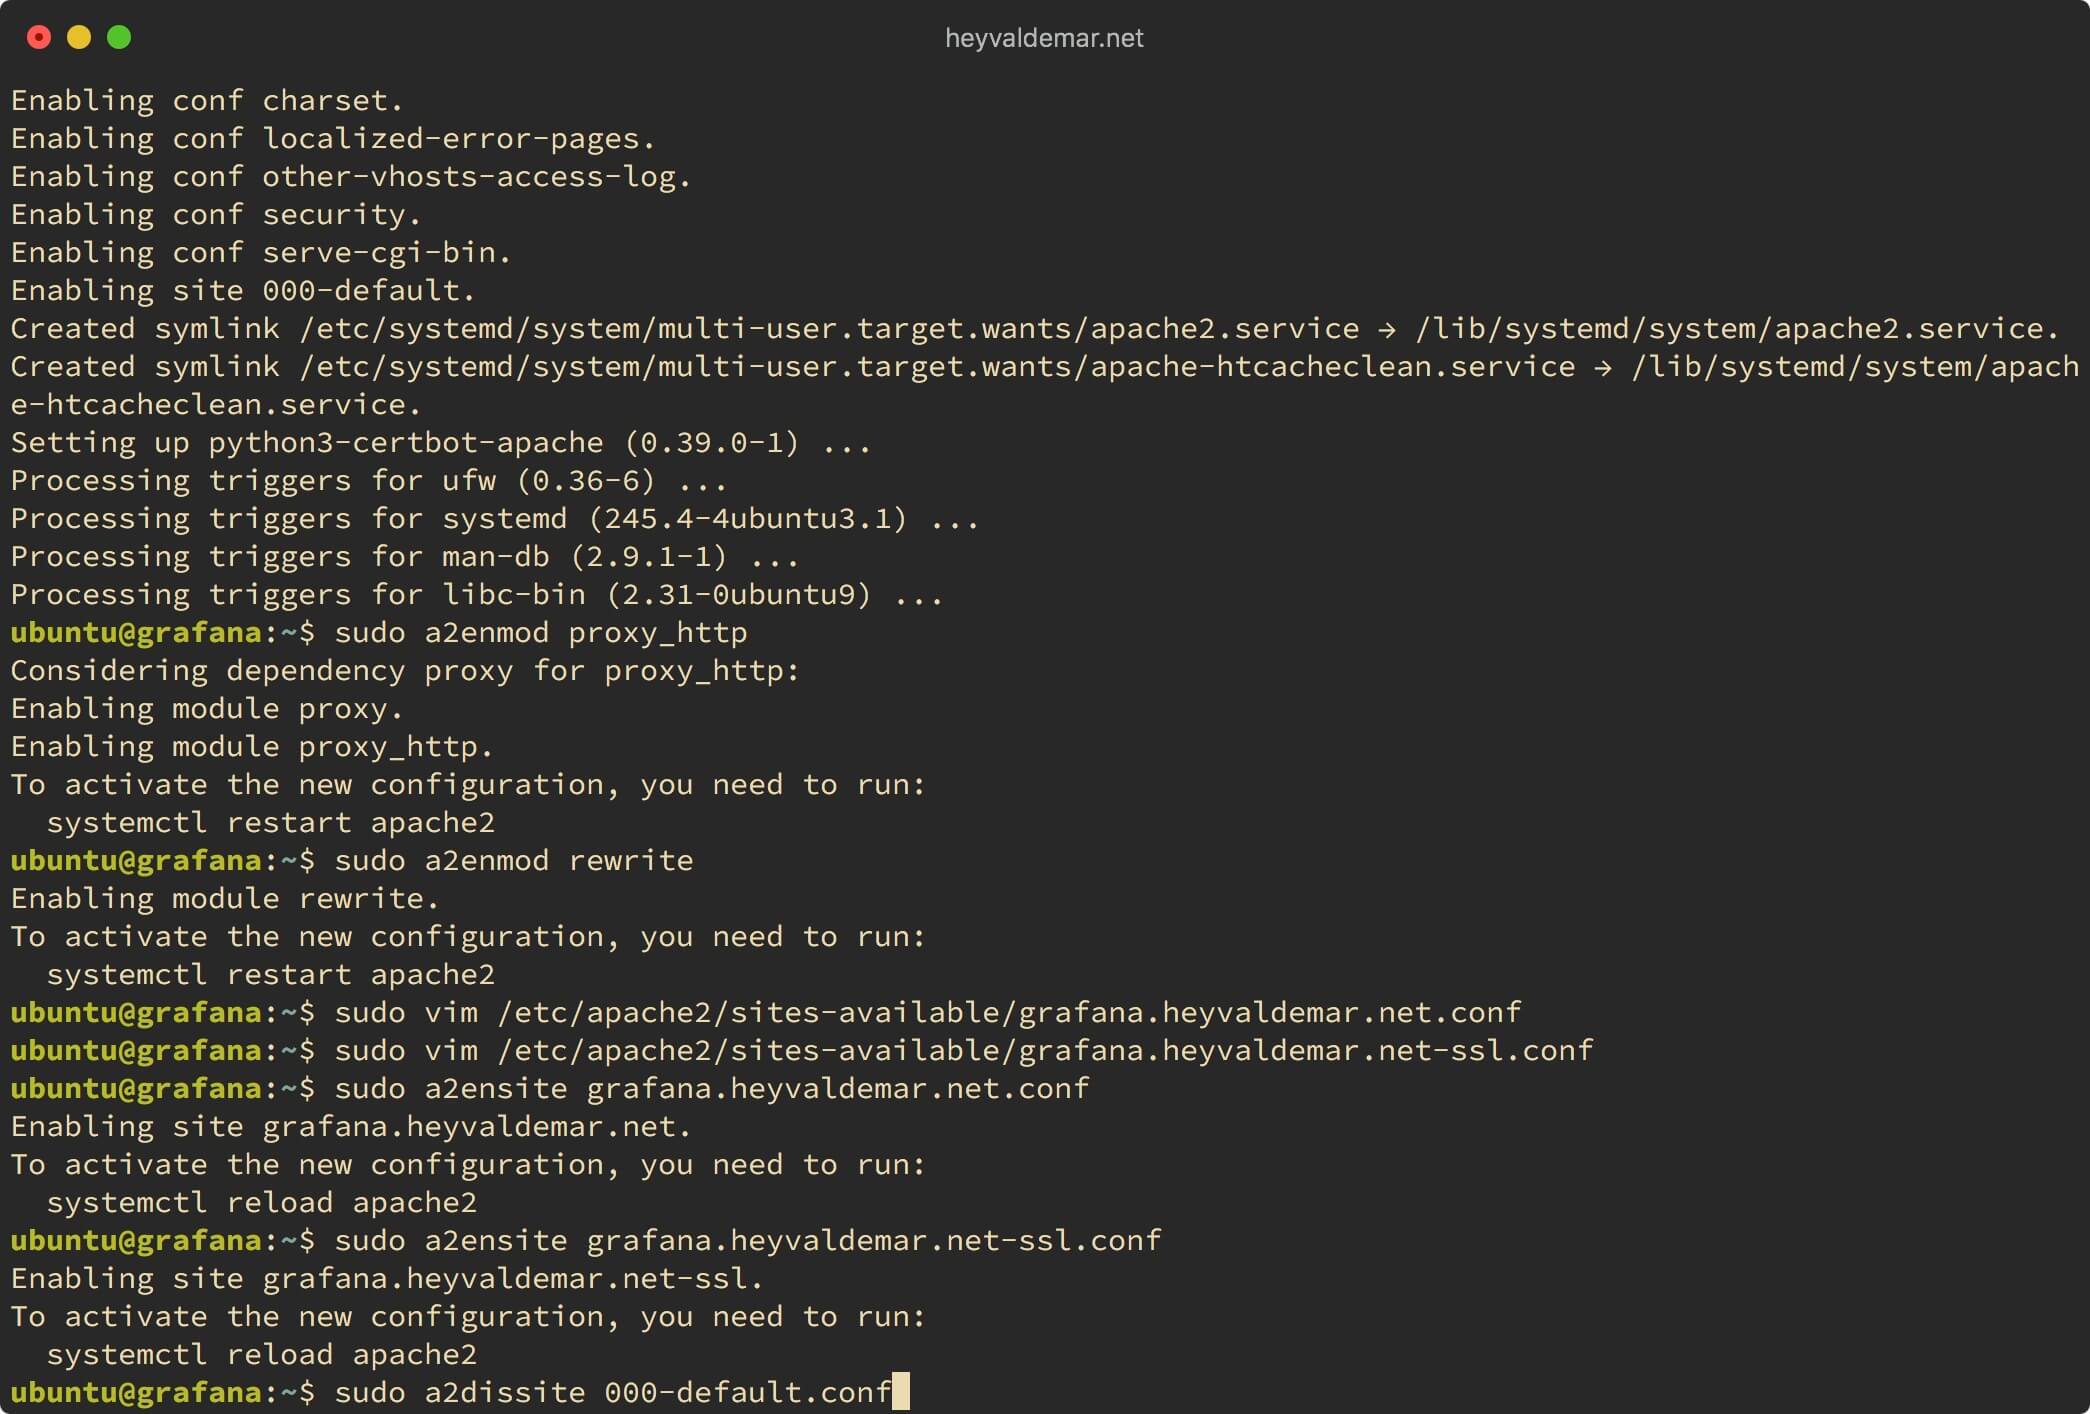Select the terminal title bar
The width and height of the screenshot is (2090, 1414).
[1044, 35]
